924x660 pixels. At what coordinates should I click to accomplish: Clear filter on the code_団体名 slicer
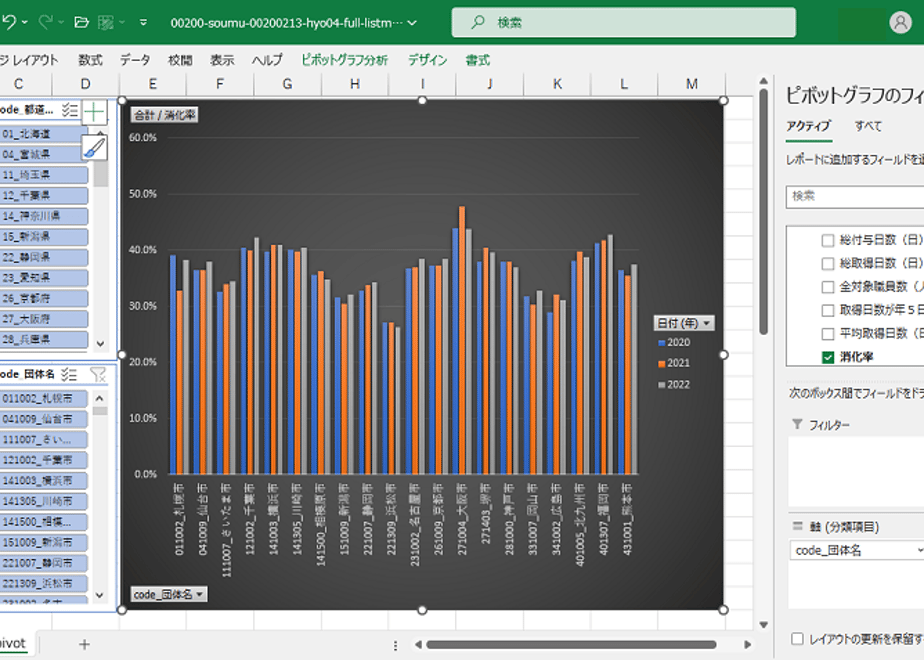coord(98,374)
